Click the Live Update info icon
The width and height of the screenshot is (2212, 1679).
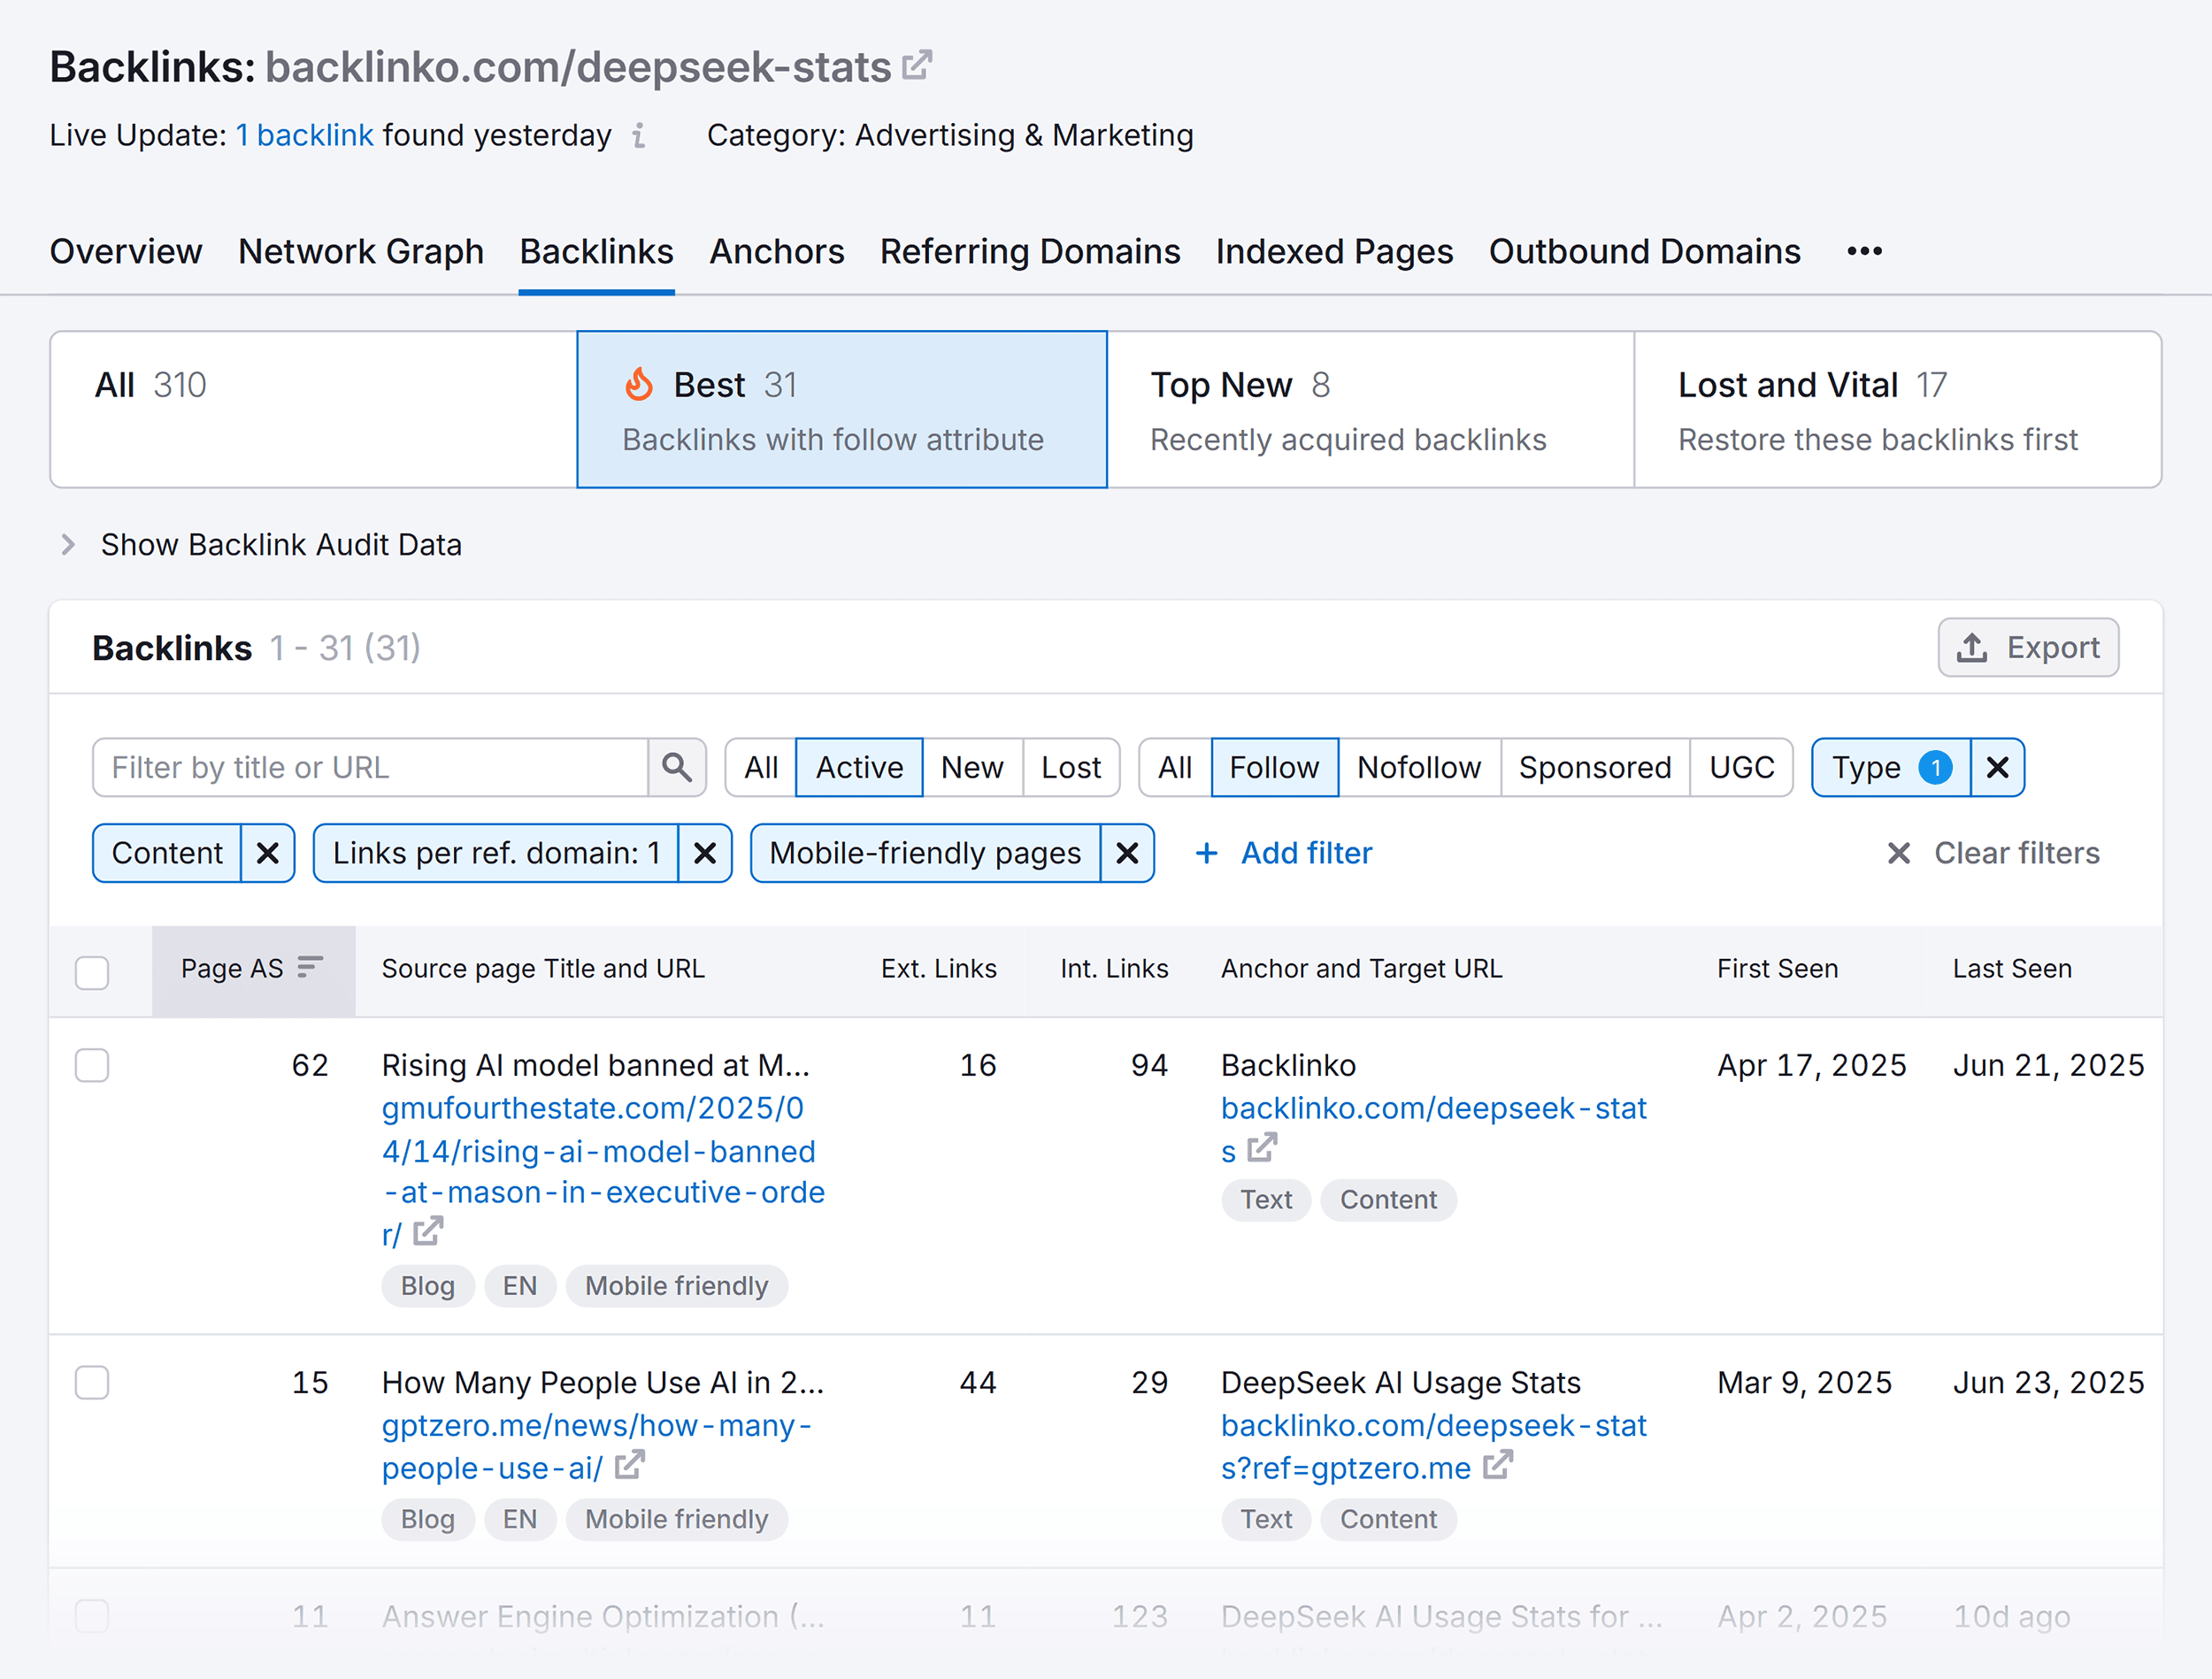tap(640, 135)
